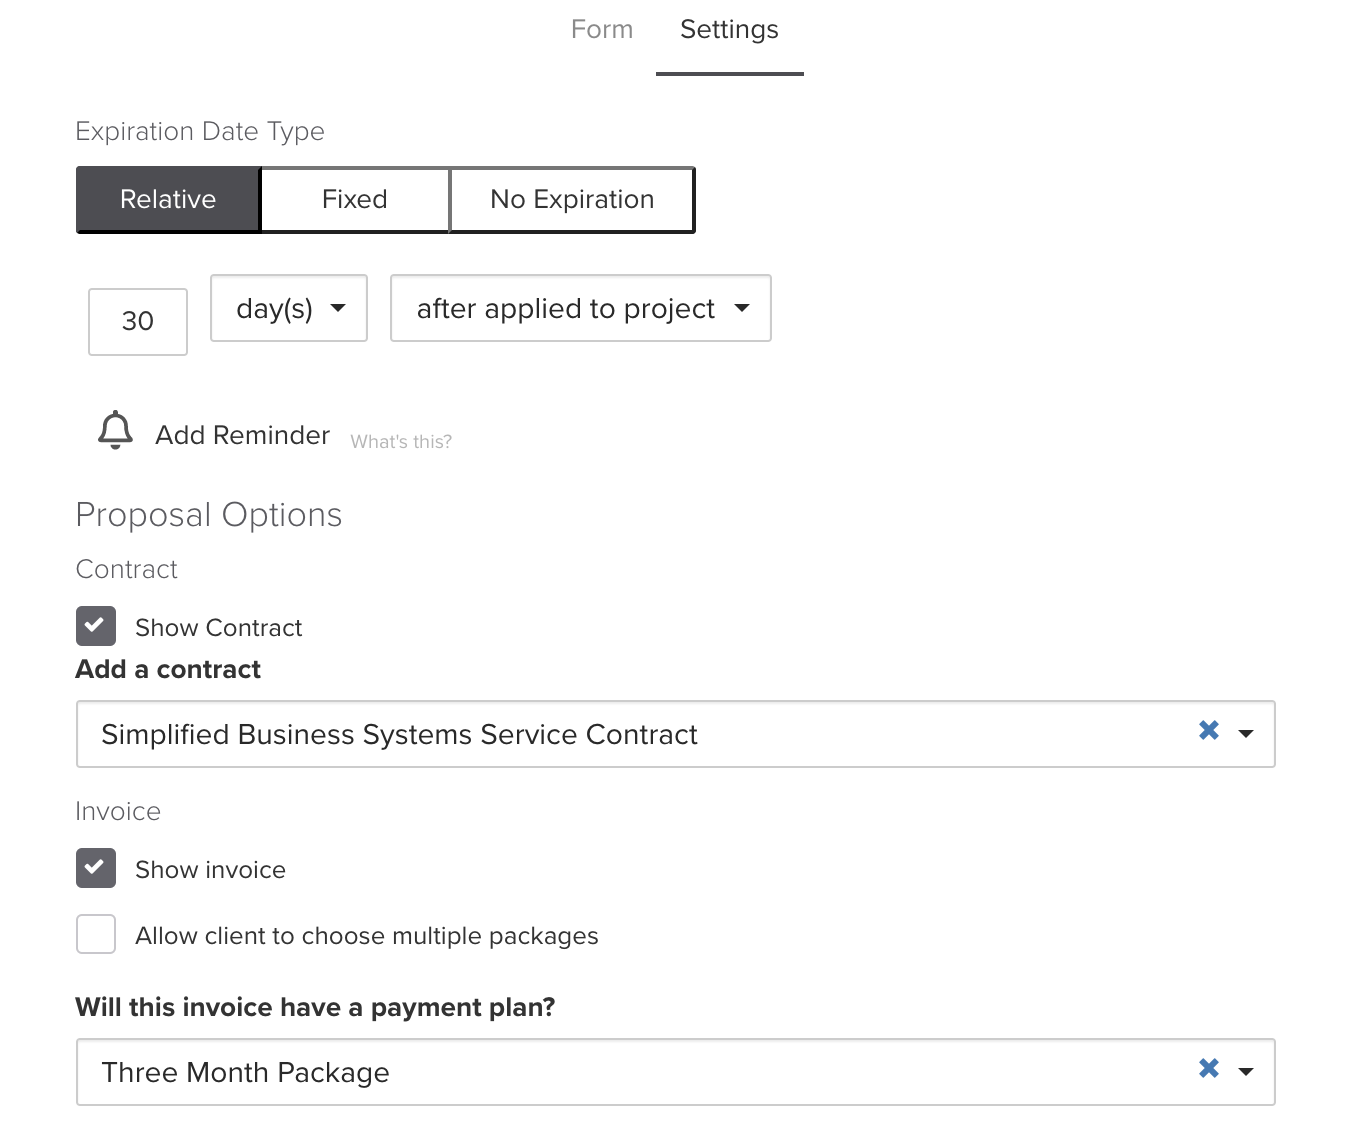1346x1146 pixels.
Task: Expand the contract dropdown arrow
Action: (1246, 734)
